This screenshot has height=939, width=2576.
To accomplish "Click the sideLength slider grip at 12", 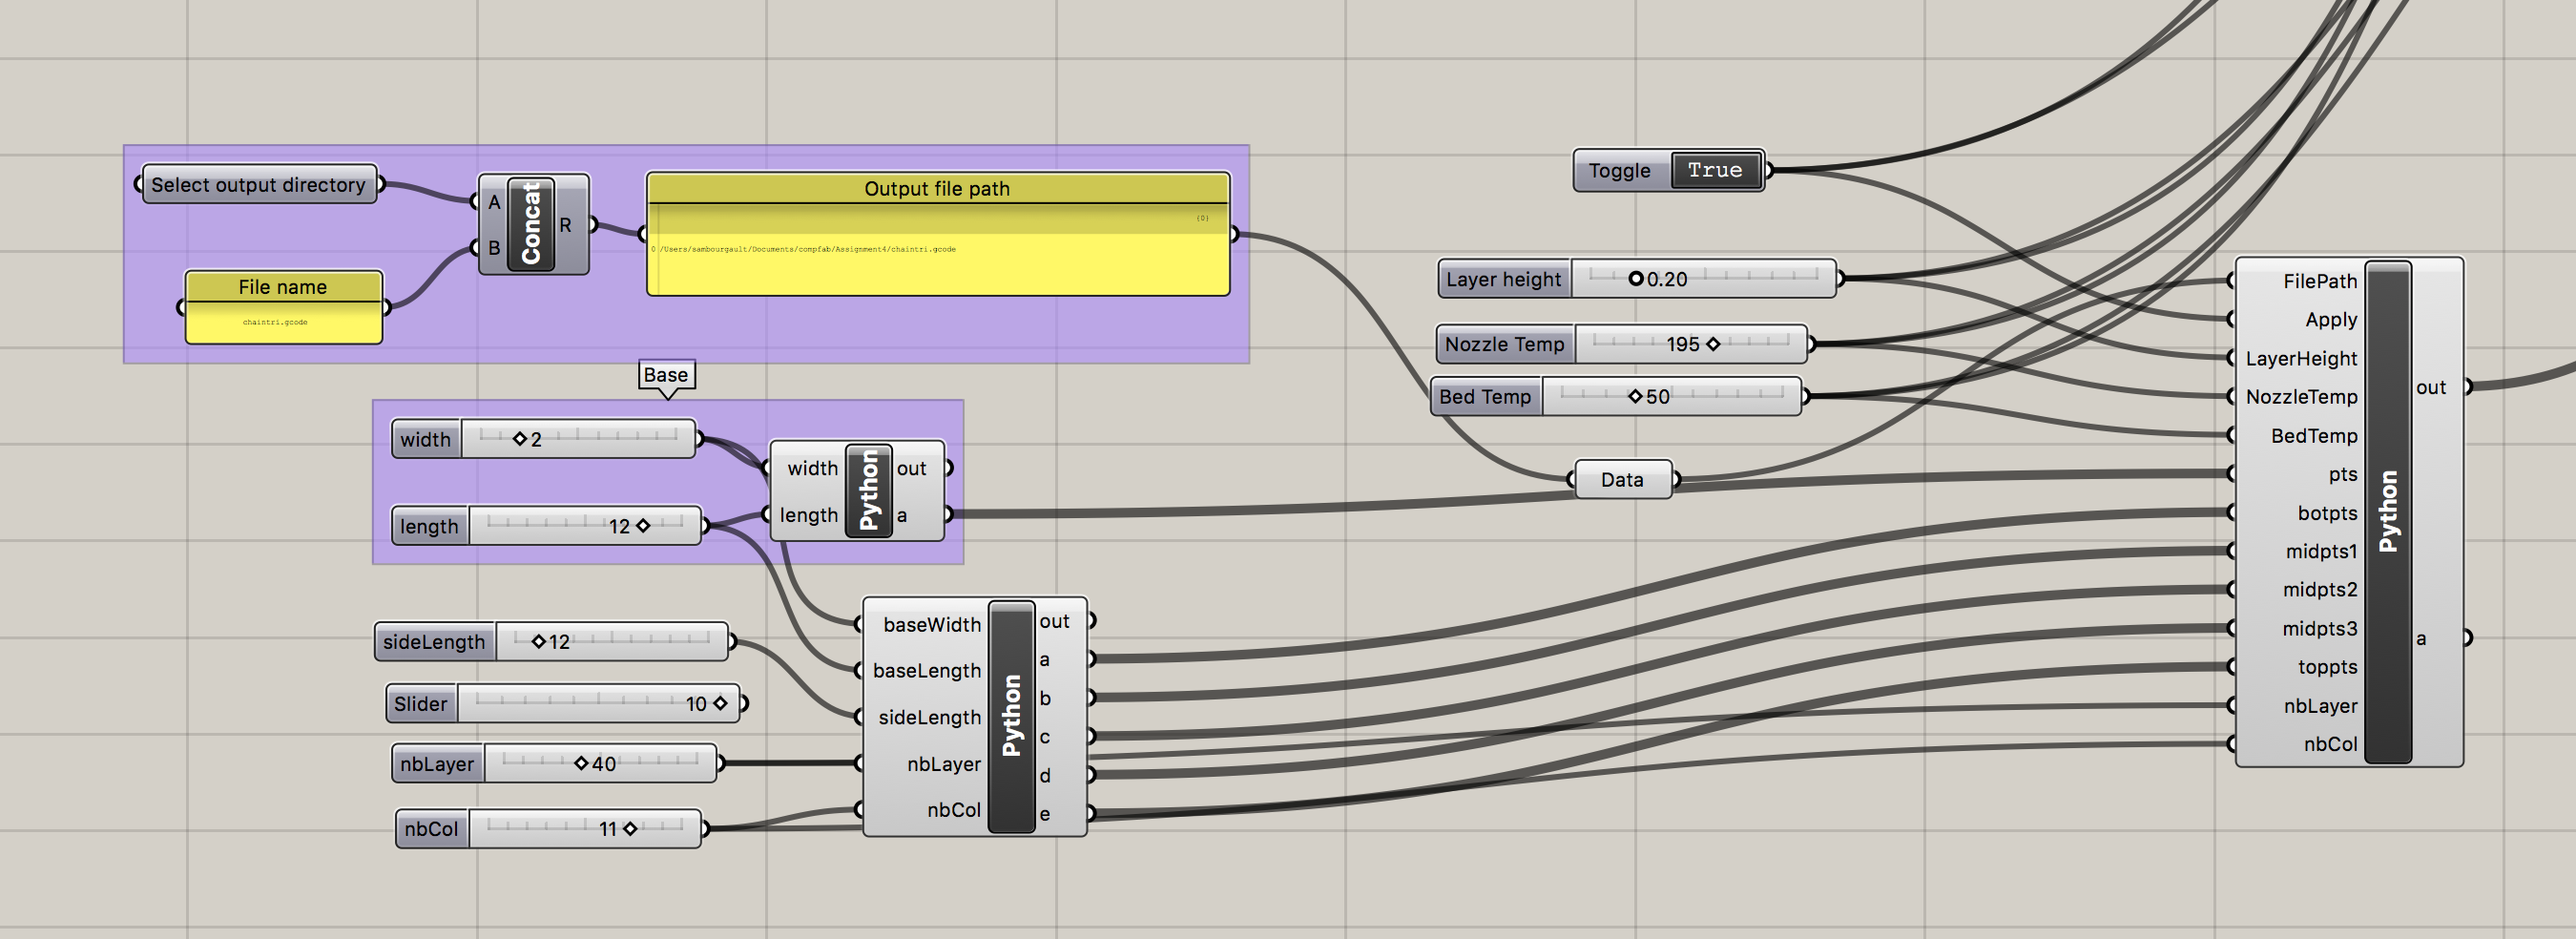I will [538, 641].
